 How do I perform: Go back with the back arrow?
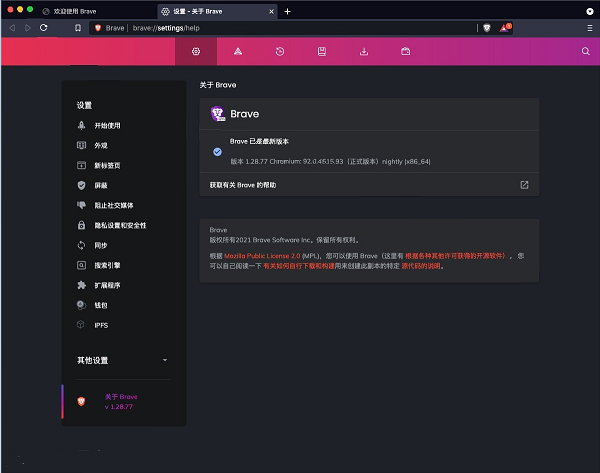(12, 28)
